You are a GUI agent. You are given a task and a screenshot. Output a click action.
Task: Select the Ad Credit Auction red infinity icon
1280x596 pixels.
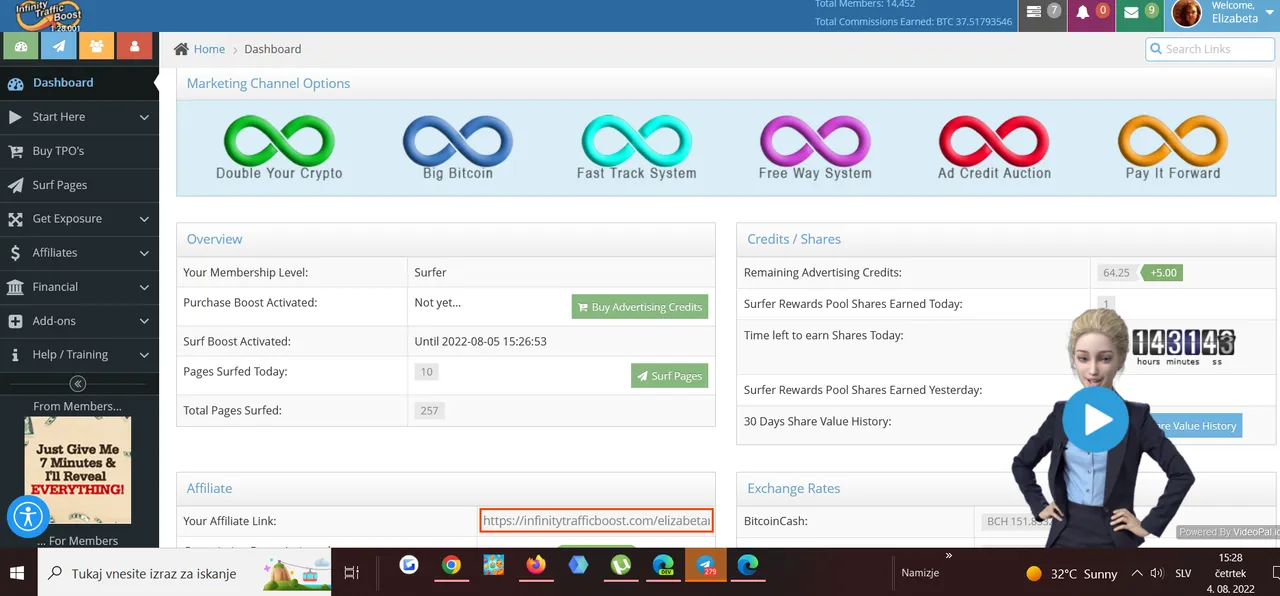(x=994, y=140)
